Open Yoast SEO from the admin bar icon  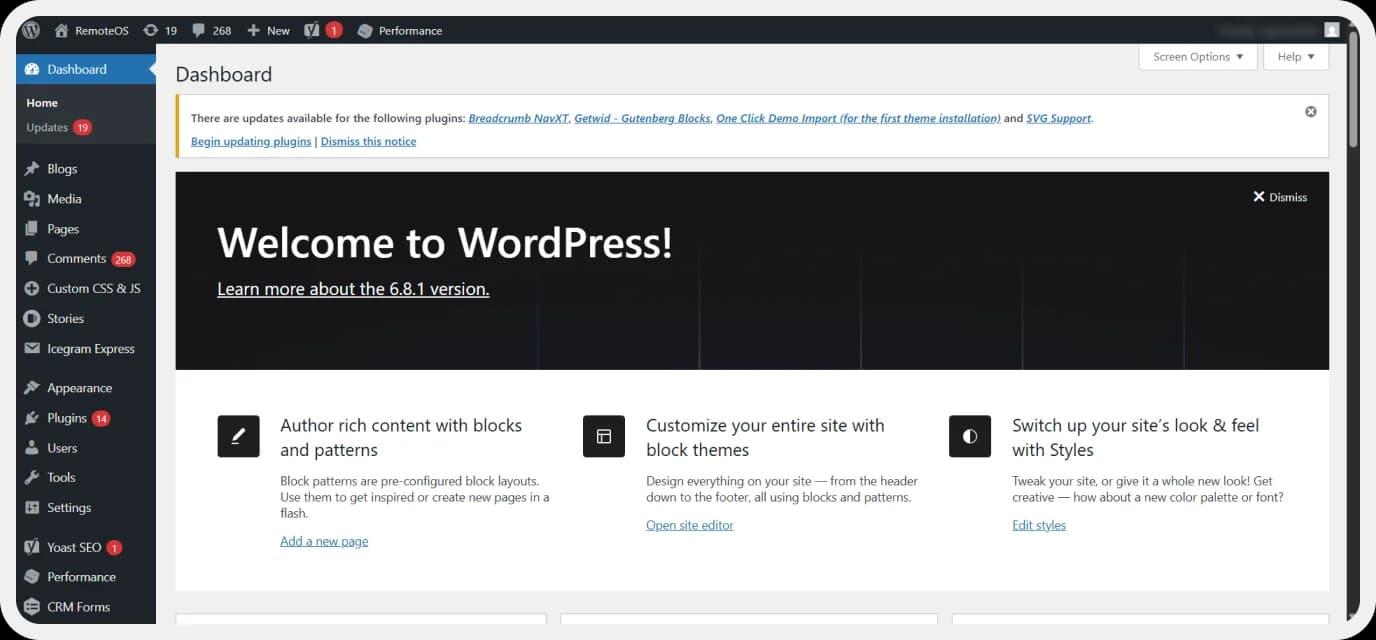point(313,30)
